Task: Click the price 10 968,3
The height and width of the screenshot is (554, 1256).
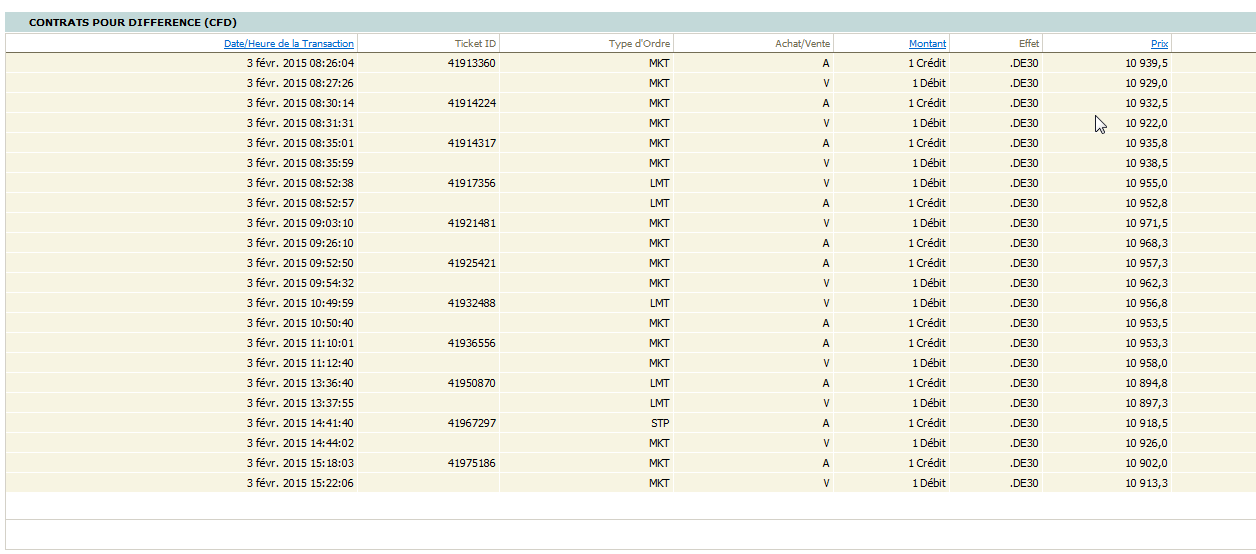Action: click(x=1146, y=243)
